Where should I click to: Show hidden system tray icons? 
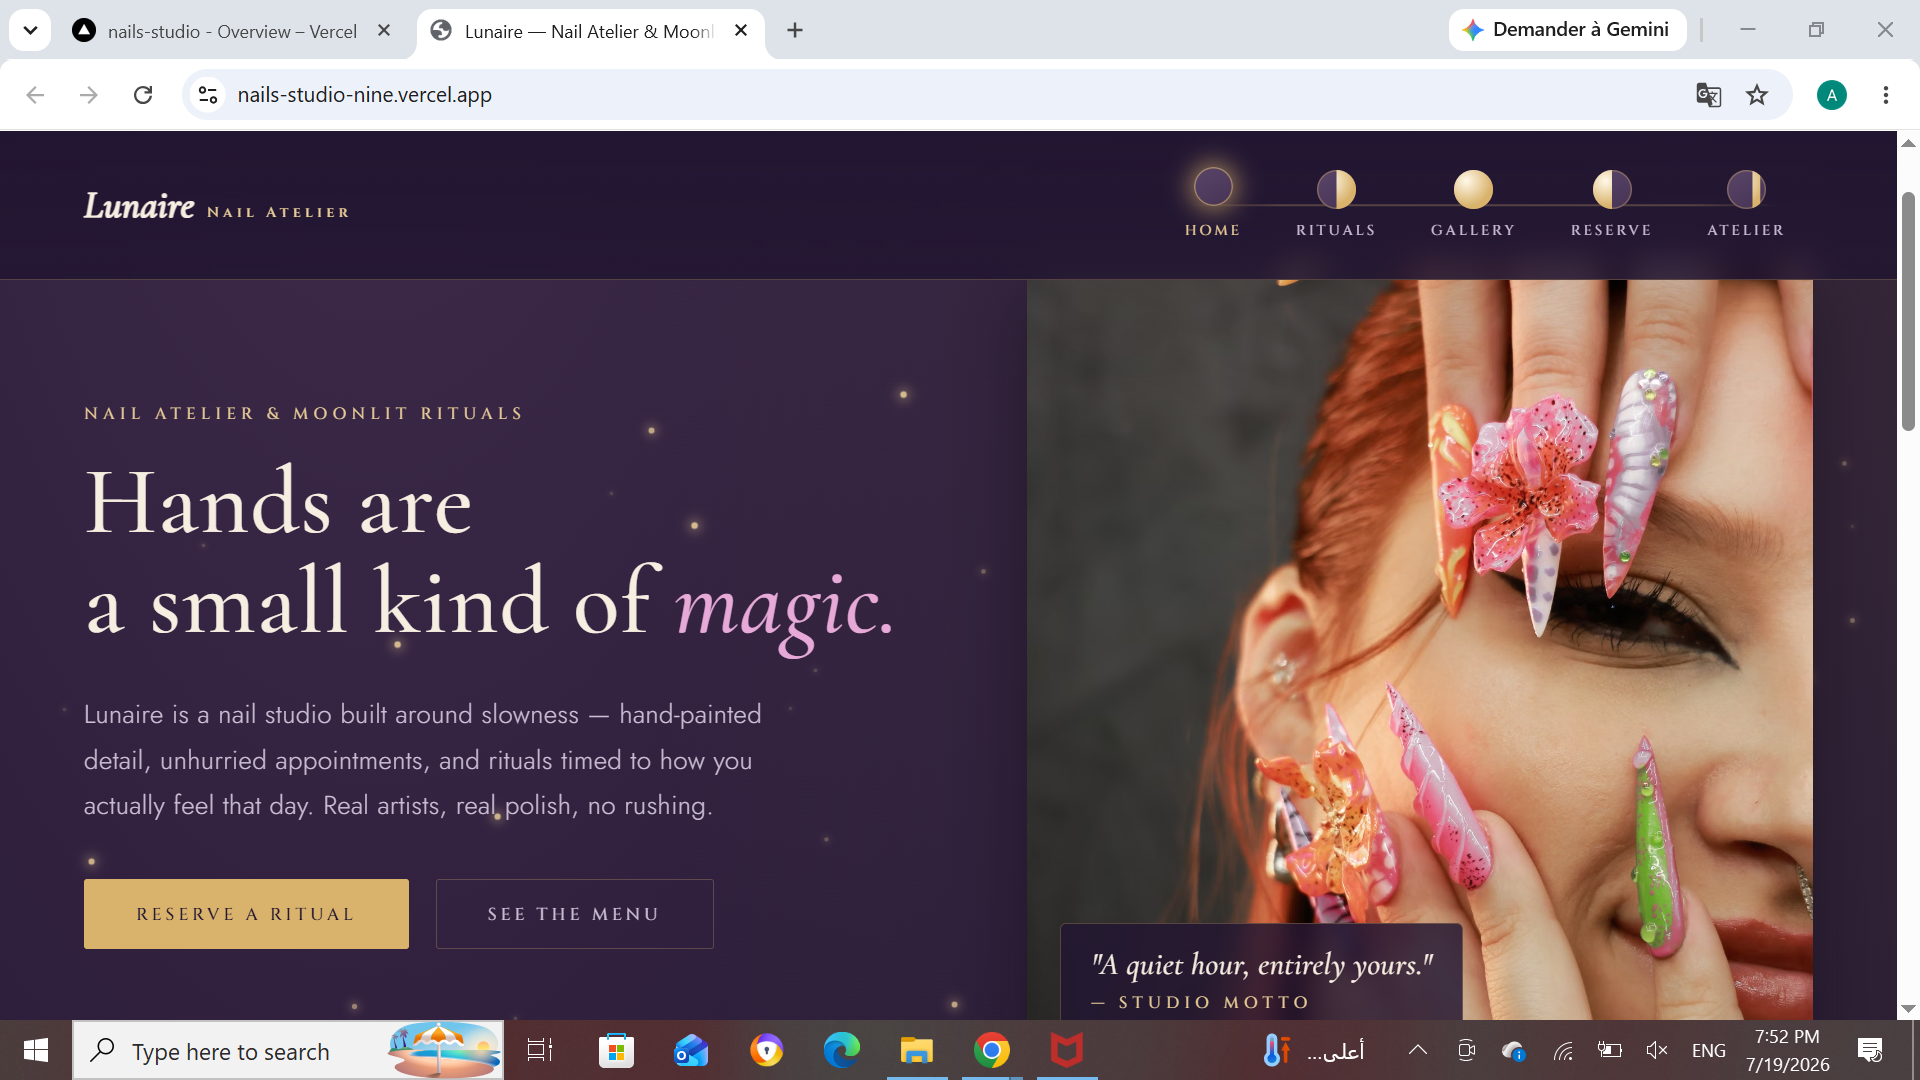coord(1418,1050)
